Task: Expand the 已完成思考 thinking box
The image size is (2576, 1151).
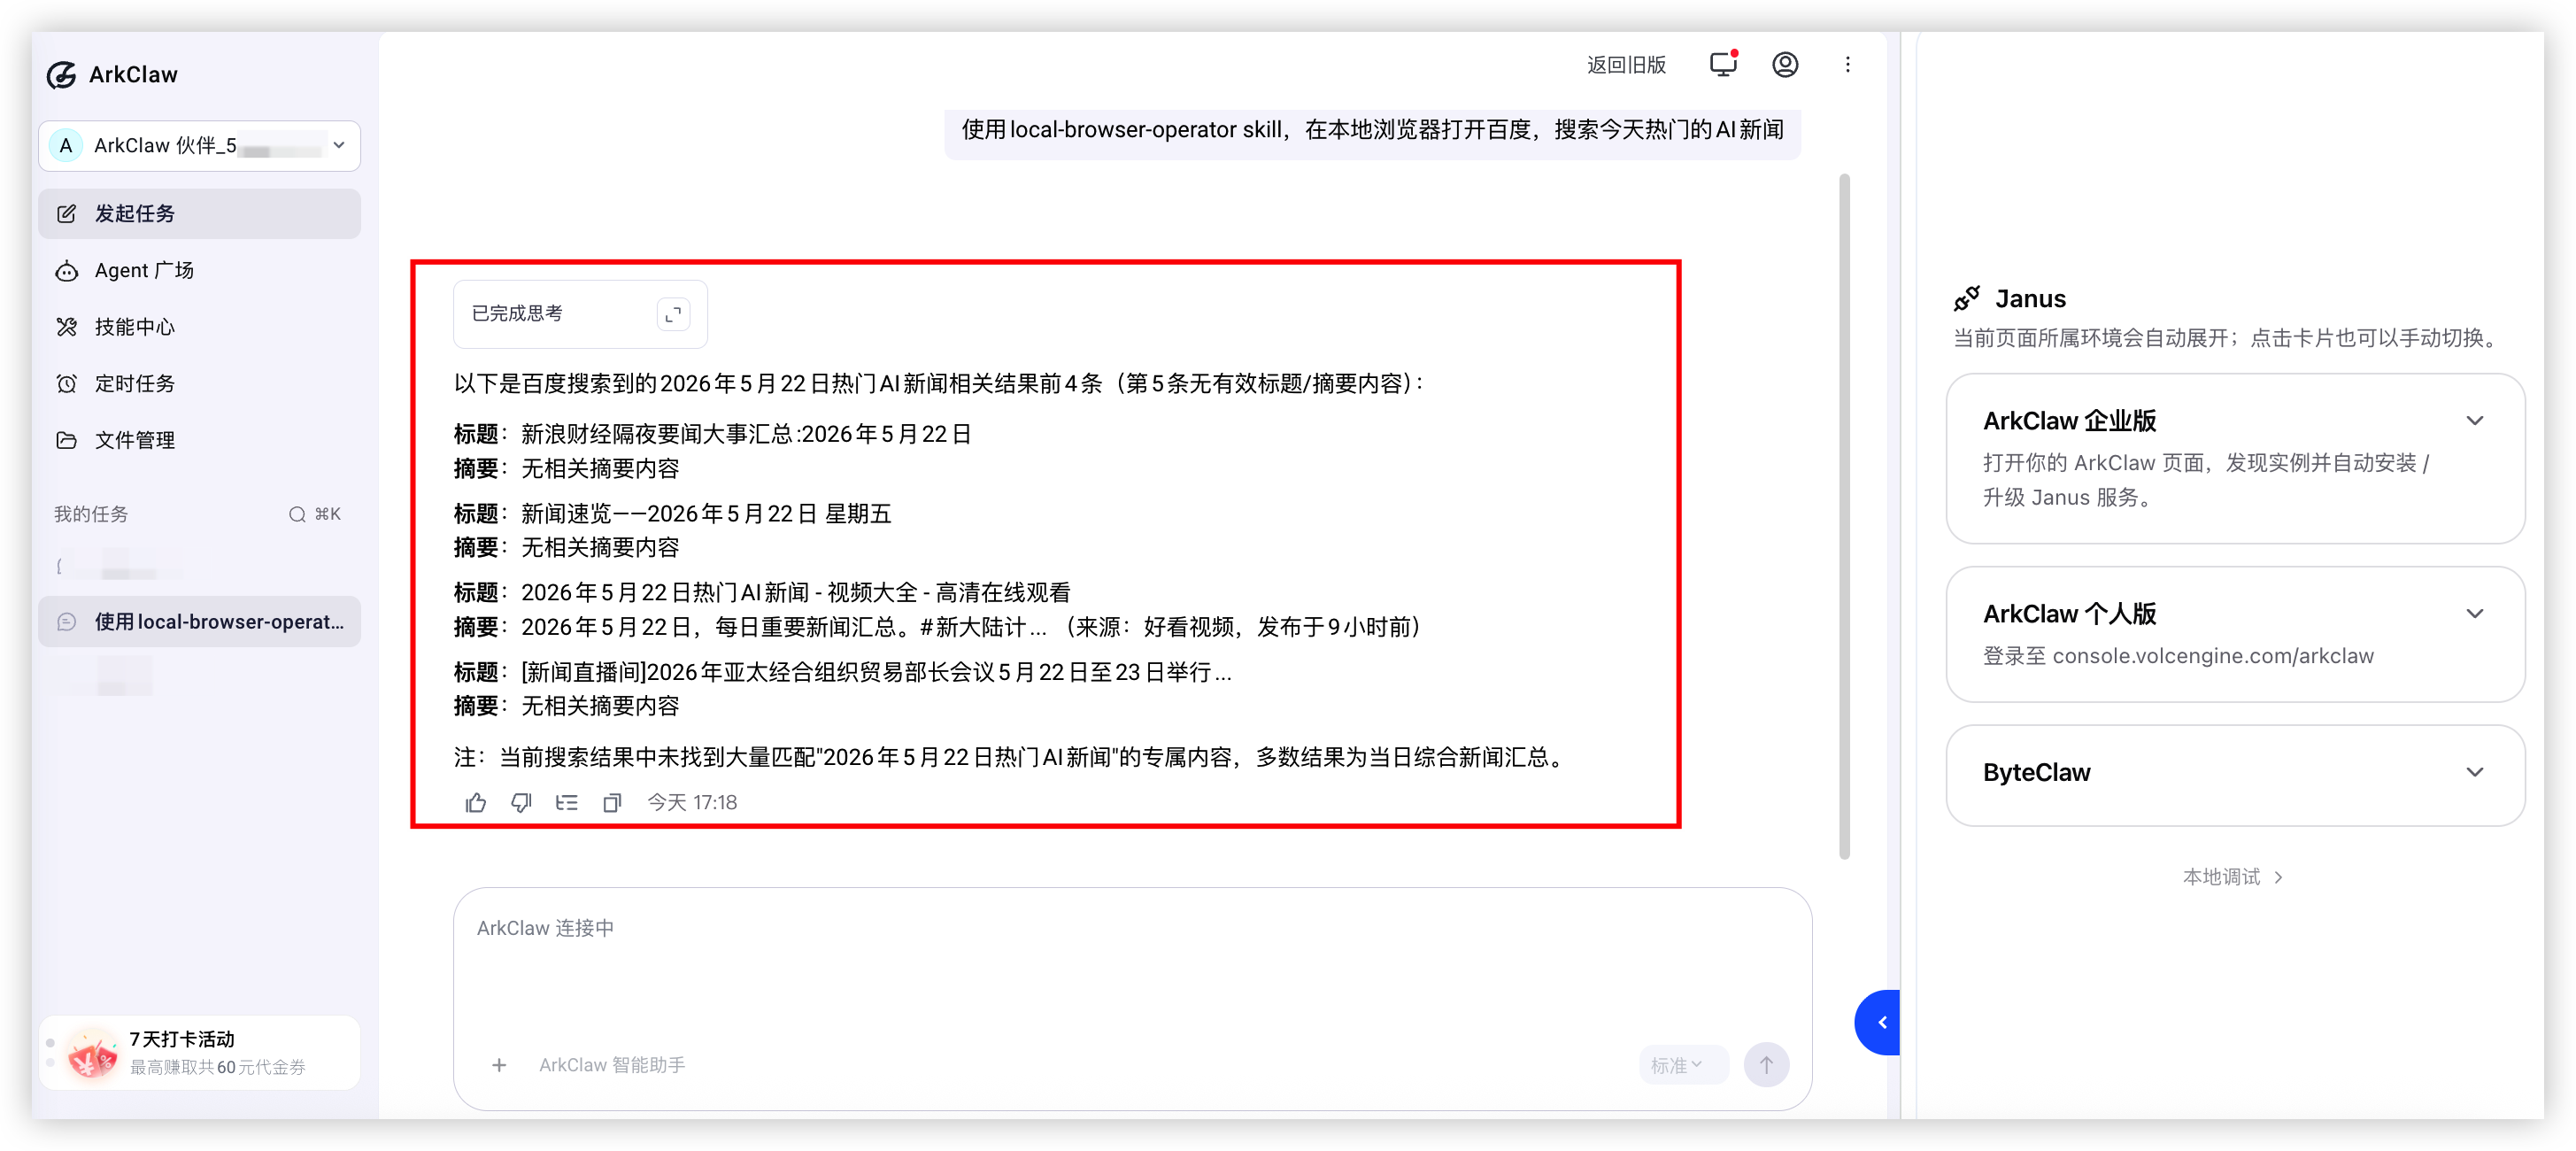Action: [x=673, y=314]
